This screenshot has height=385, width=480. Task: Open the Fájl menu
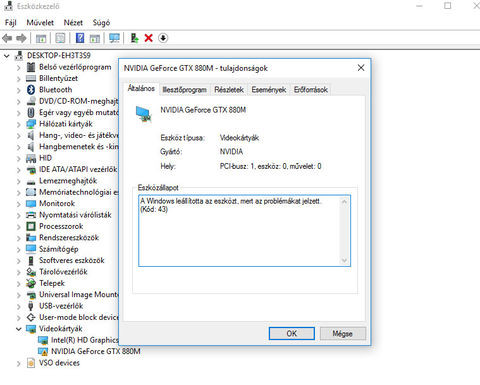(11, 23)
